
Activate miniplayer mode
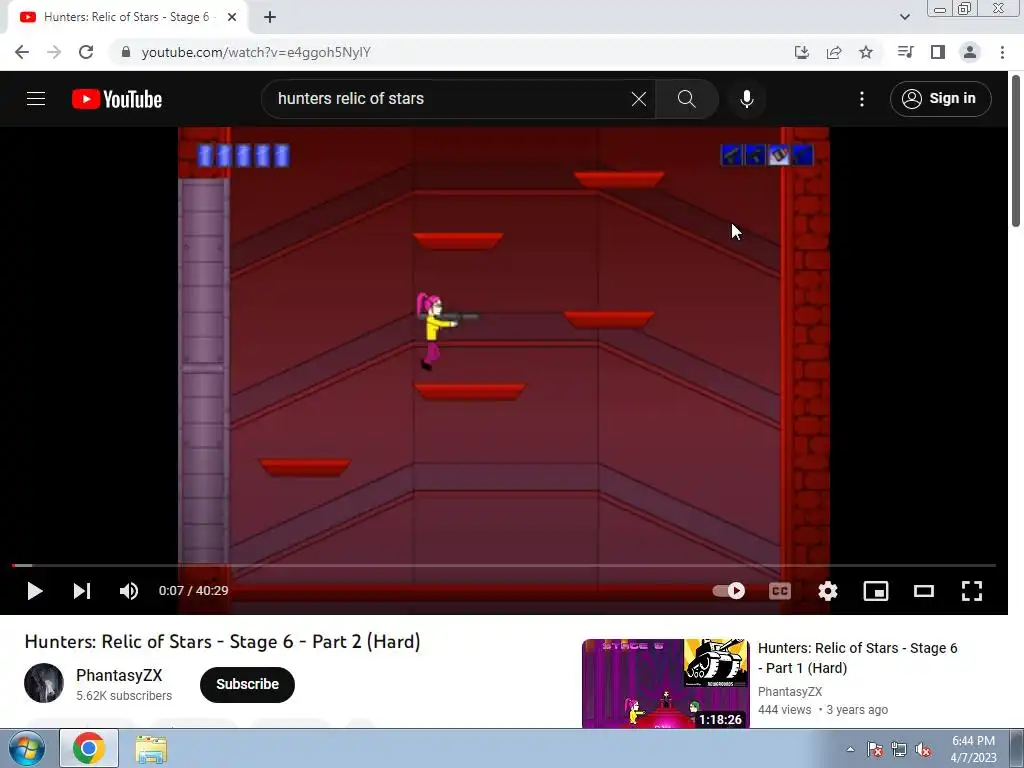(x=876, y=591)
